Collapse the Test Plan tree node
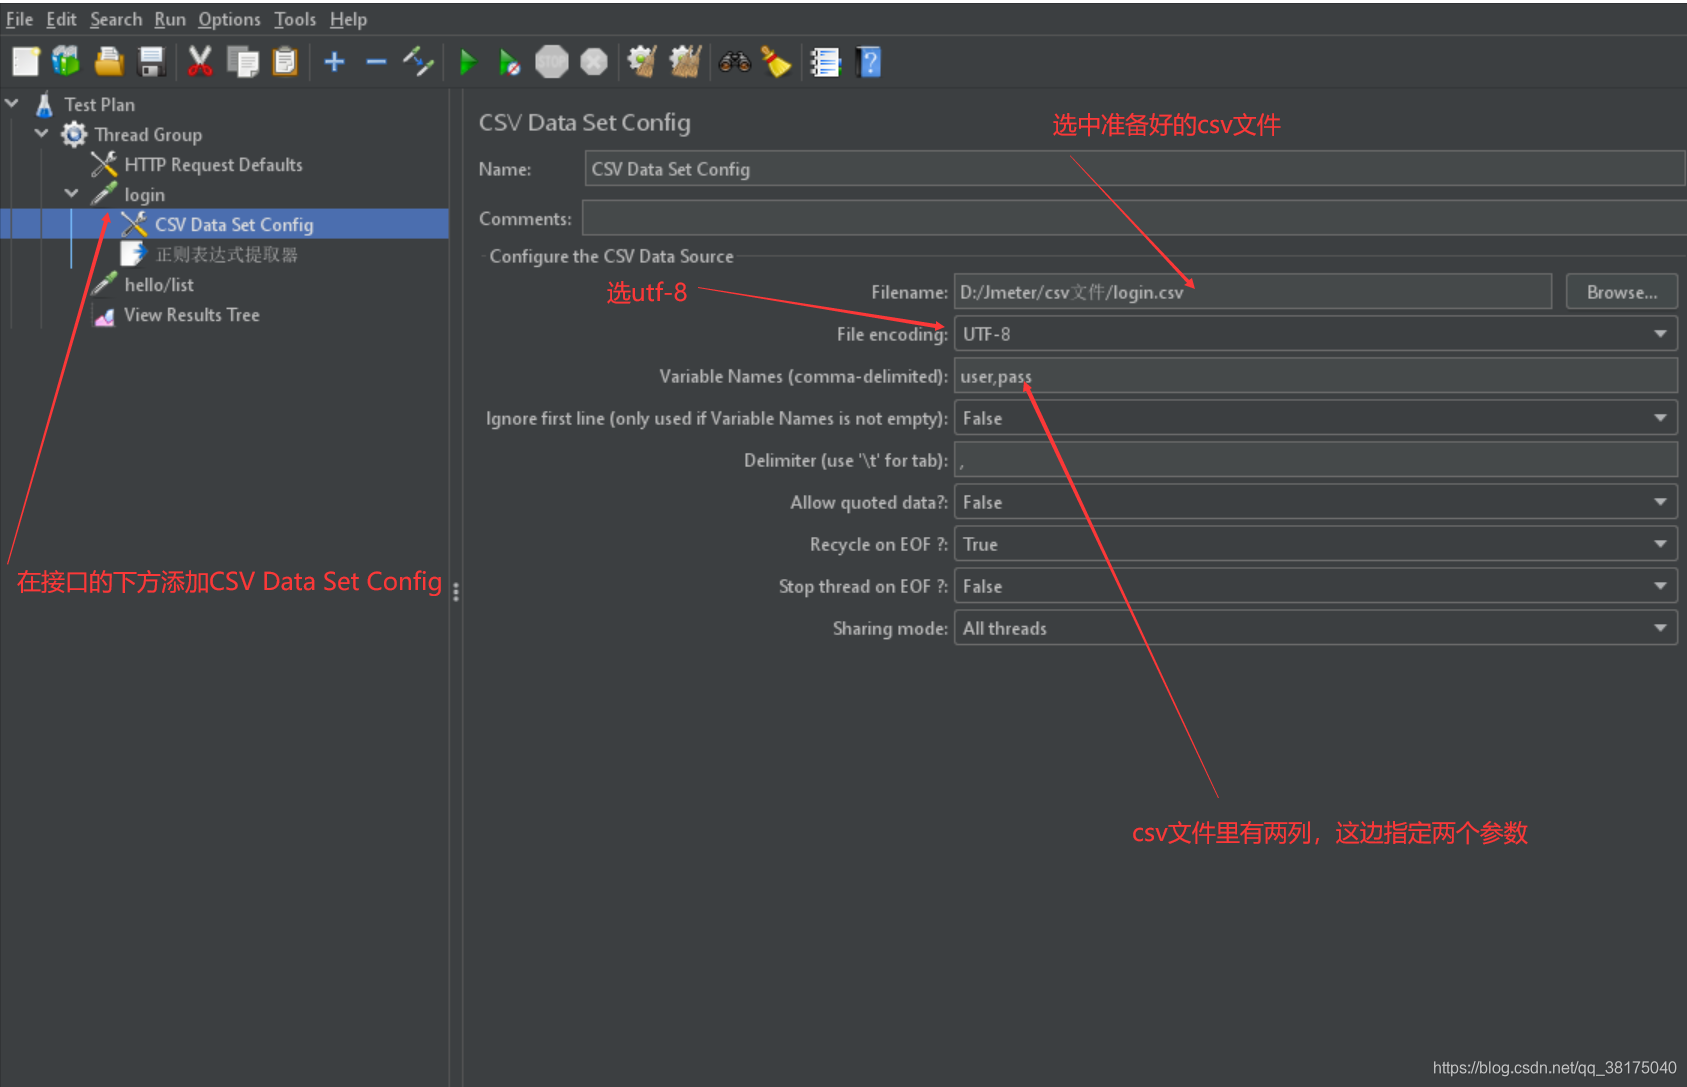 (12, 103)
